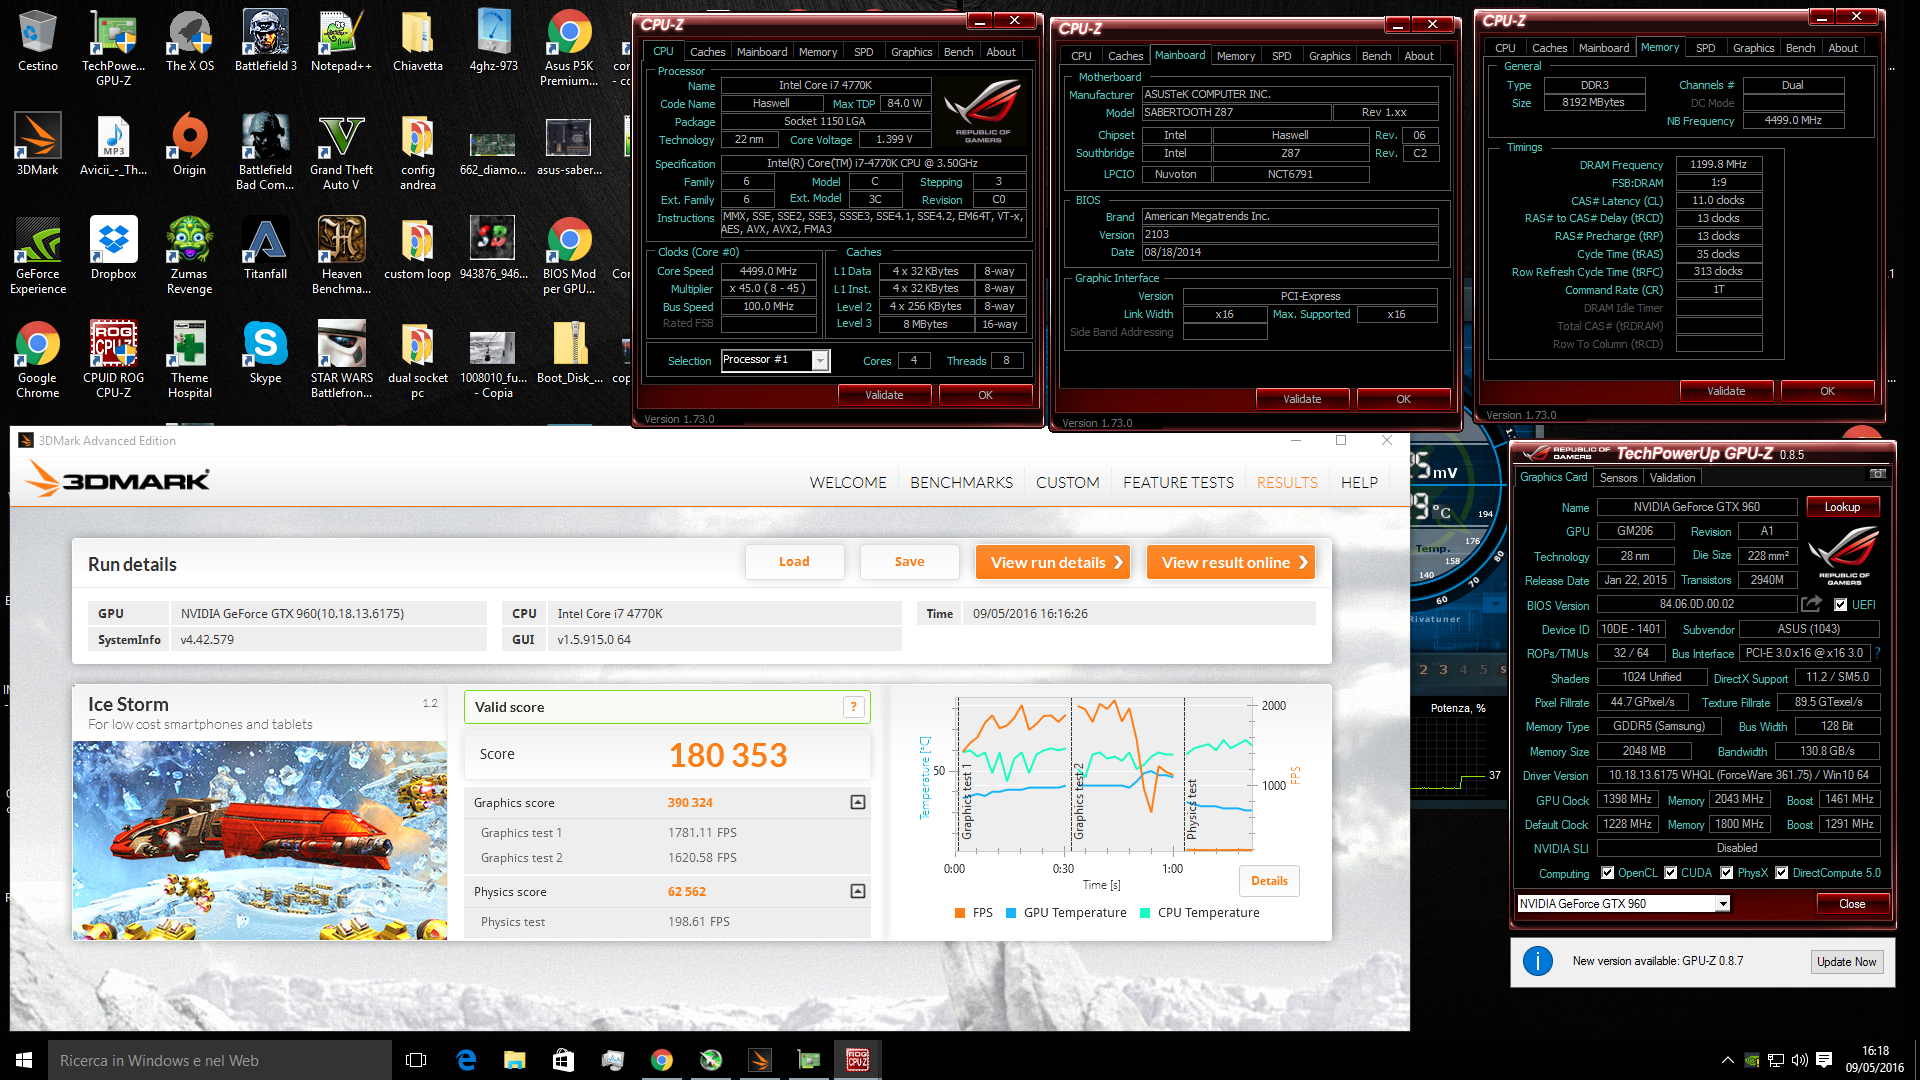Click Valid score help question mark
Screen dimensions: 1920x1080
[853, 707]
